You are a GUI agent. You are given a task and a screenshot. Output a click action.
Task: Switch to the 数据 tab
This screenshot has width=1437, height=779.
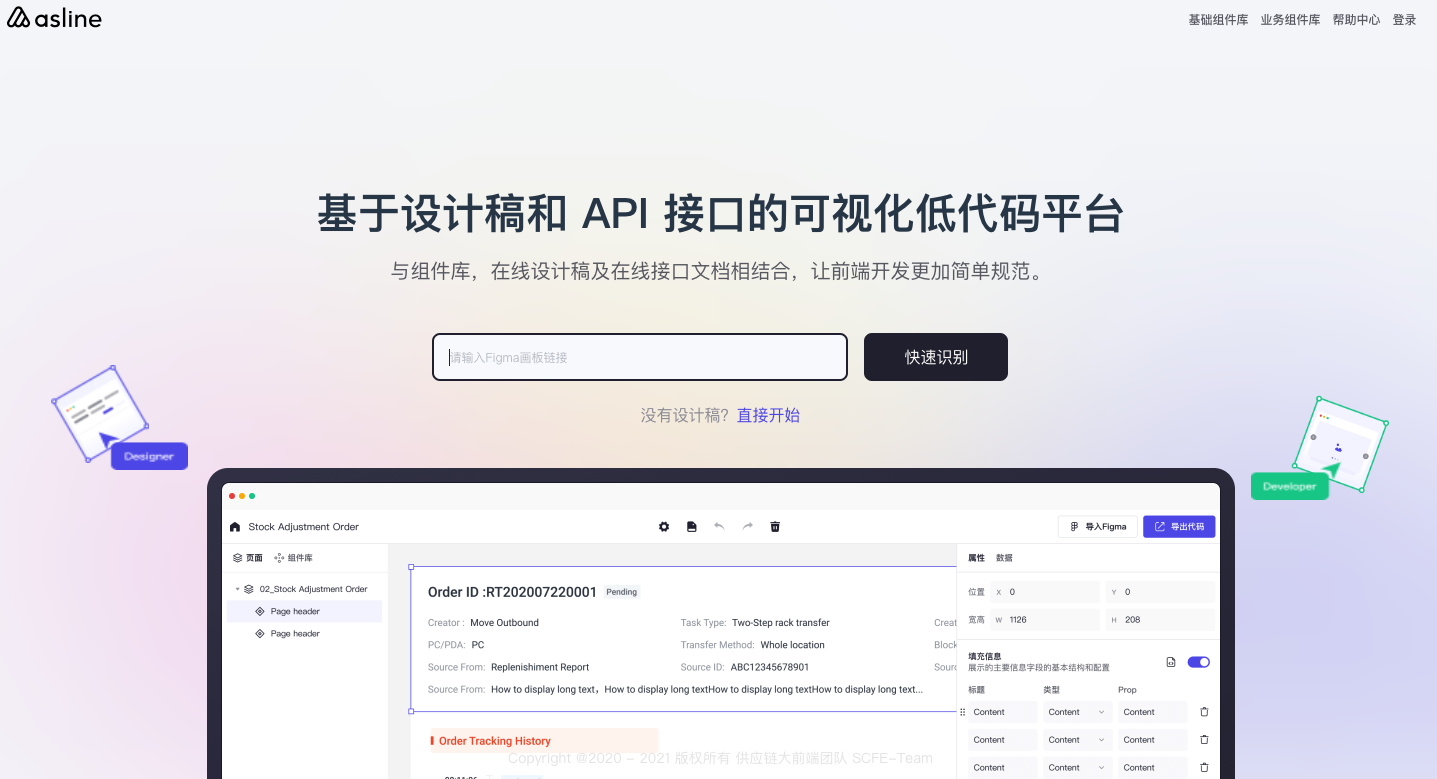pyautogui.click(x=1004, y=558)
